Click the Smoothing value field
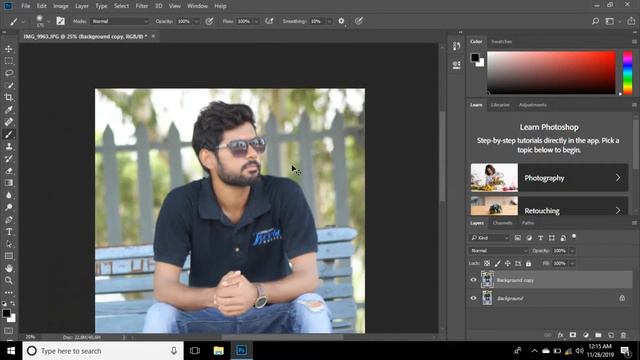The width and height of the screenshot is (640, 360). coord(316,21)
